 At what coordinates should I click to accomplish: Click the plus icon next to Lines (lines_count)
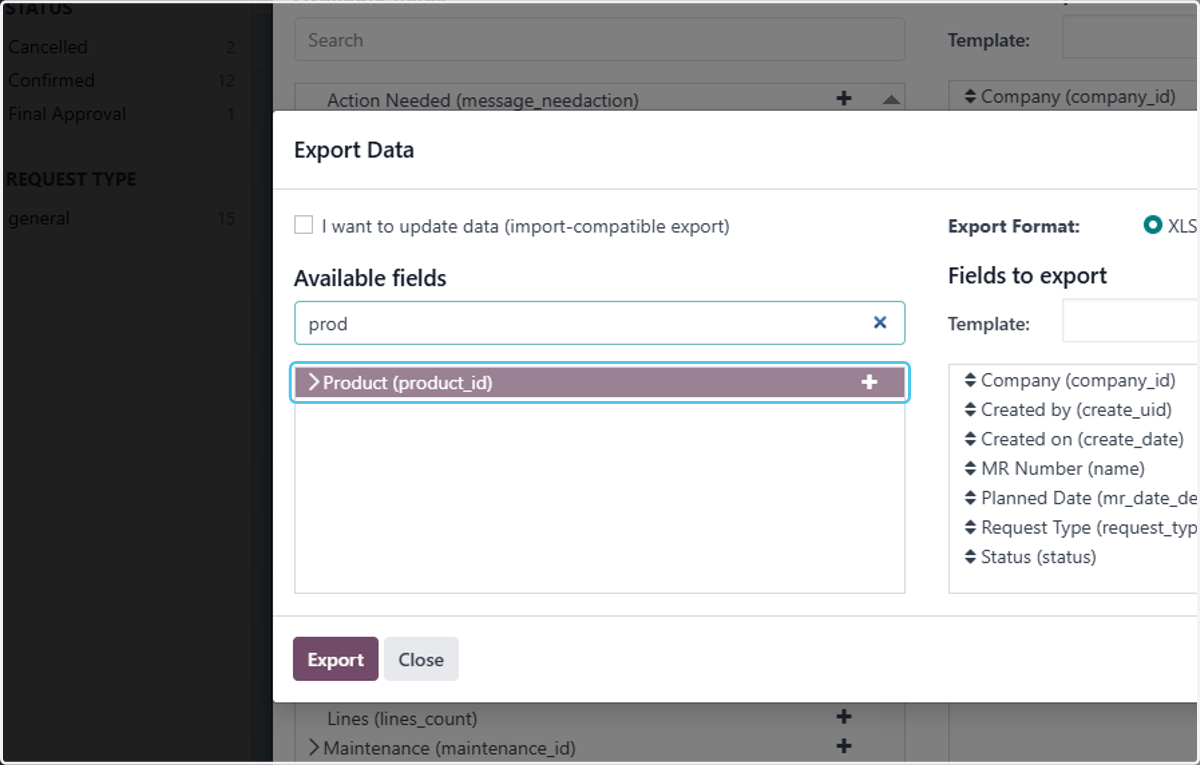pos(844,717)
